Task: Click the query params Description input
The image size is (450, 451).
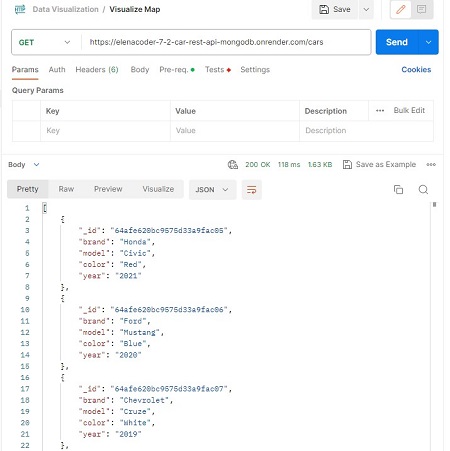Action: point(366,131)
